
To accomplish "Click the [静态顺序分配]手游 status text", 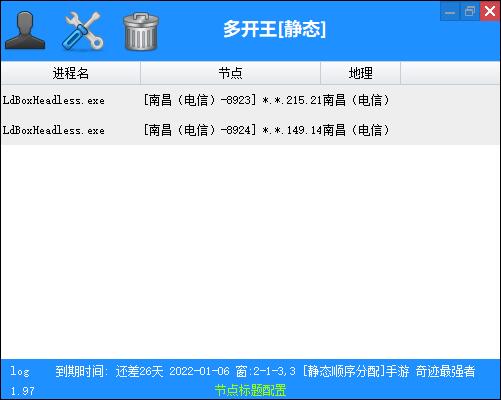I will 356,371.
